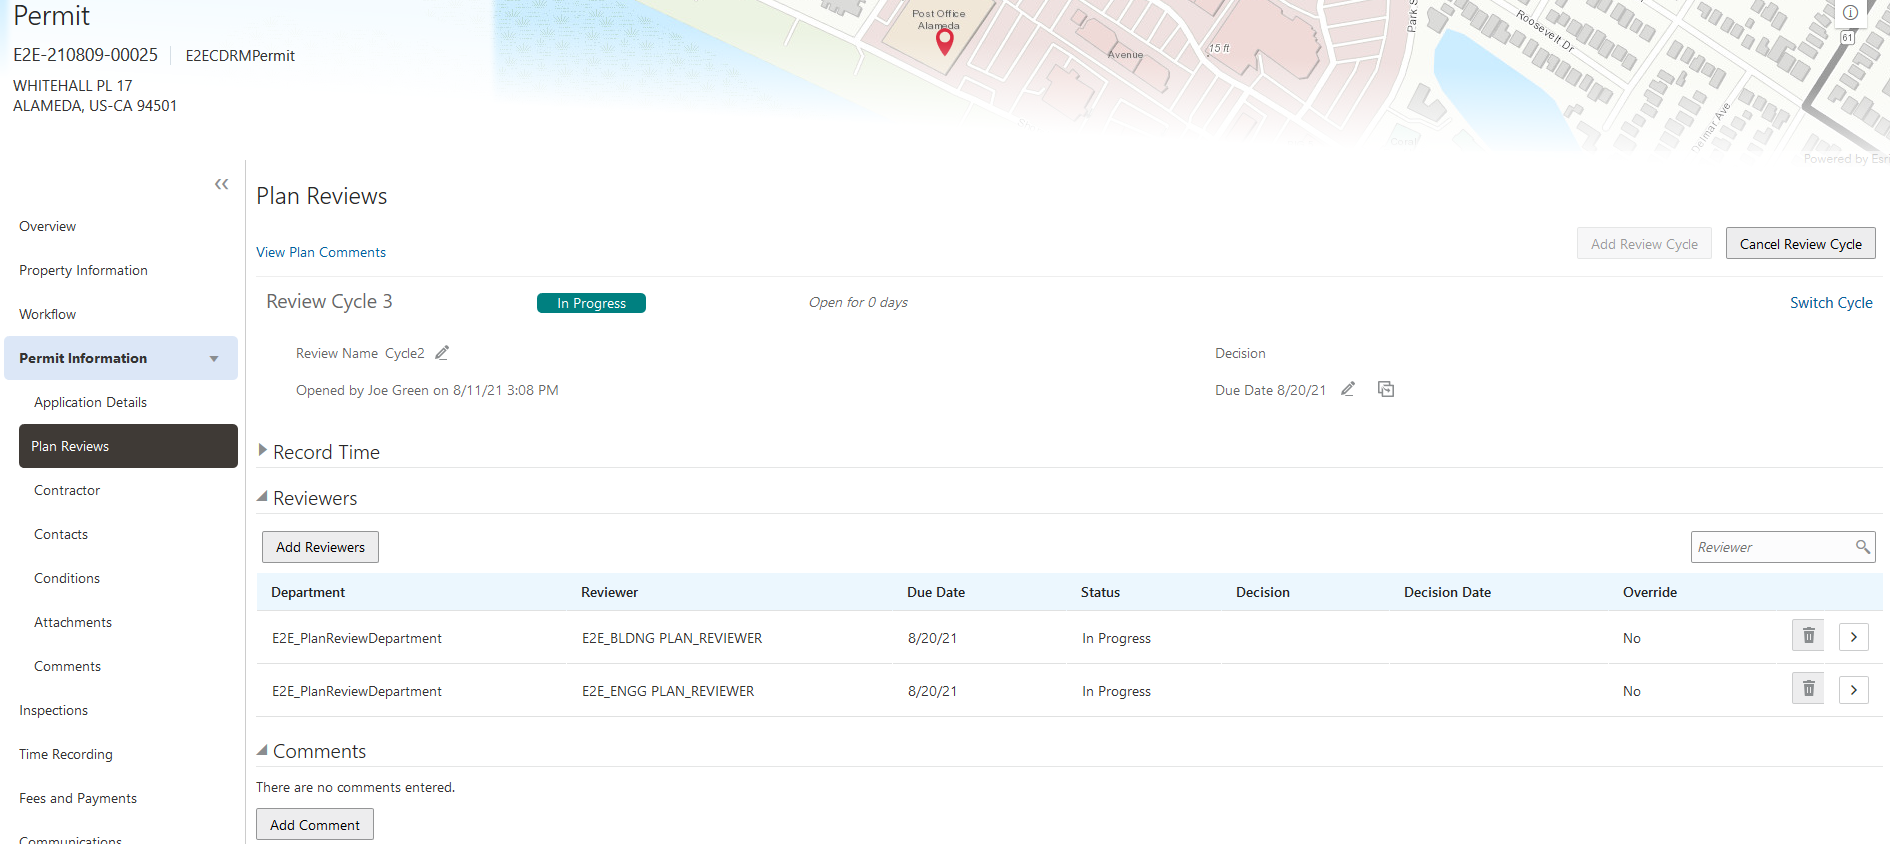Click the Add Comment button
The image size is (1890, 844).
pos(315,825)
